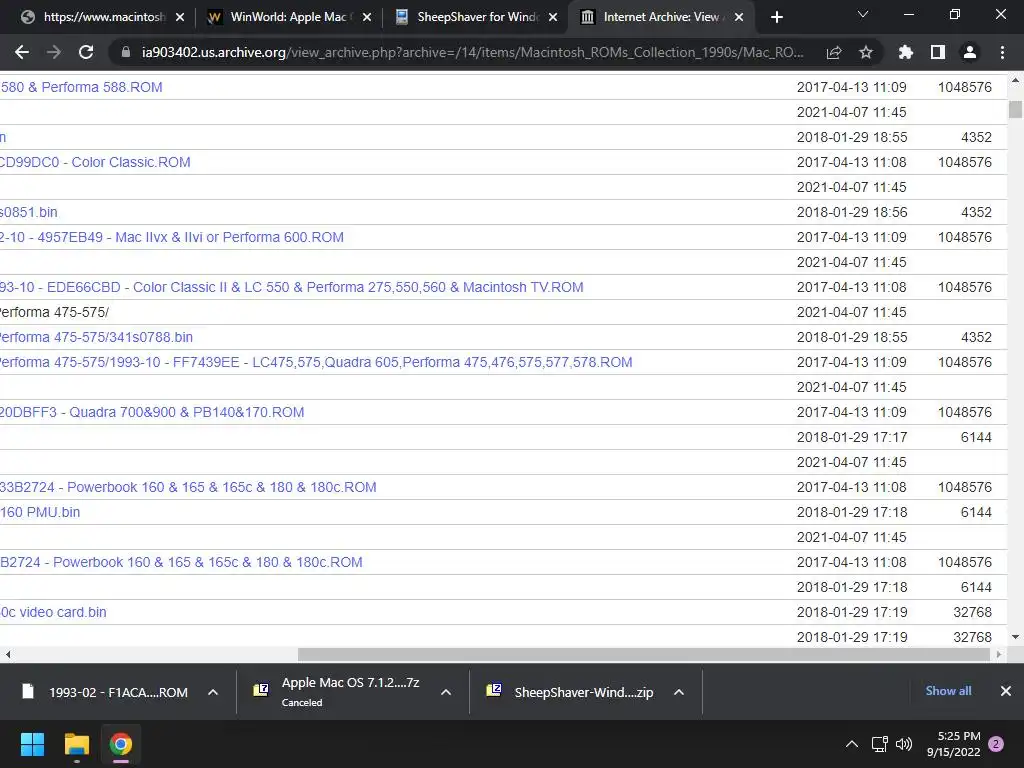
Task: Click the scroll up arrow of the page
Action: coord(1015,81)
